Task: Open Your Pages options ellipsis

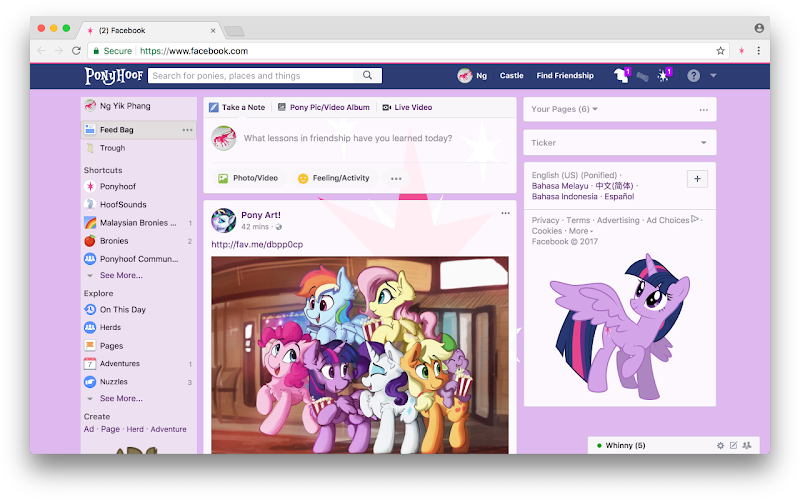Action: [x=704, y=110]
